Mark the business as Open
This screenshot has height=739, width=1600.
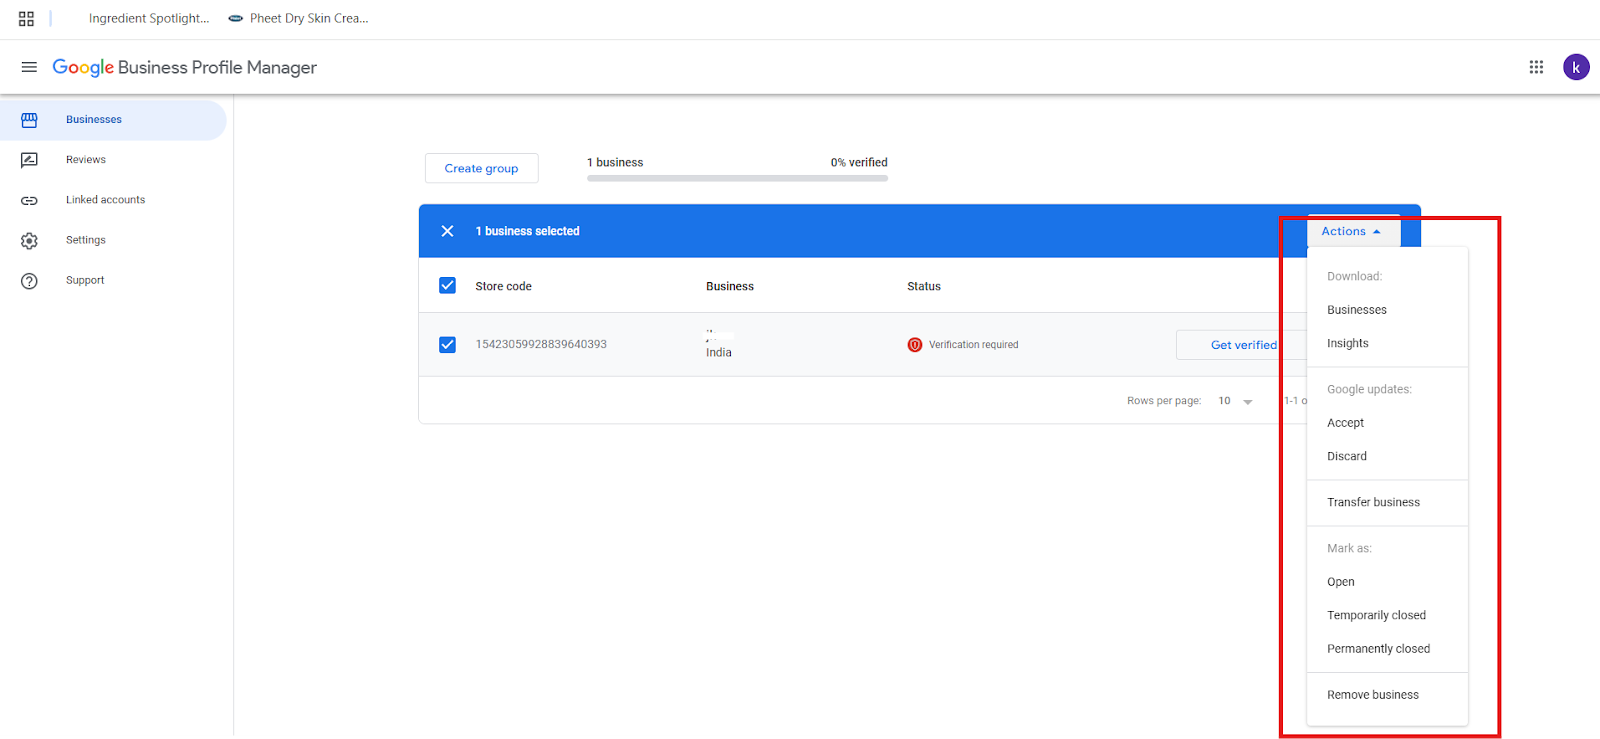pyautogui.click(x=1341, y=582)
